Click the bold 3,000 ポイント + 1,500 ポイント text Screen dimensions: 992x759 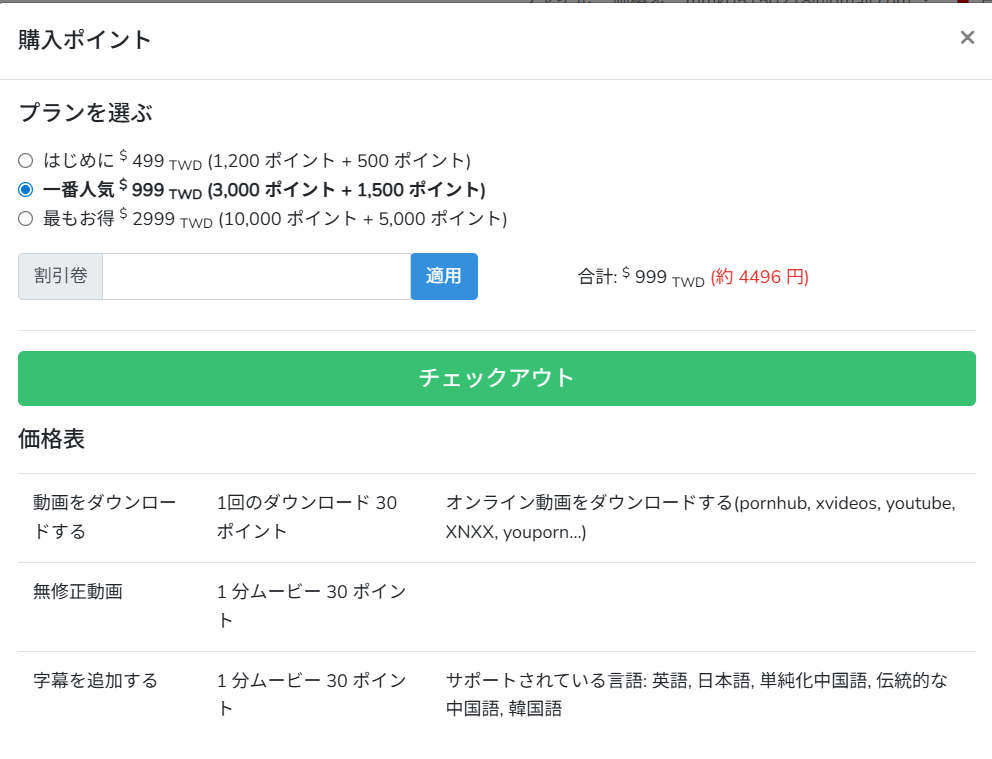pos(346,190)
